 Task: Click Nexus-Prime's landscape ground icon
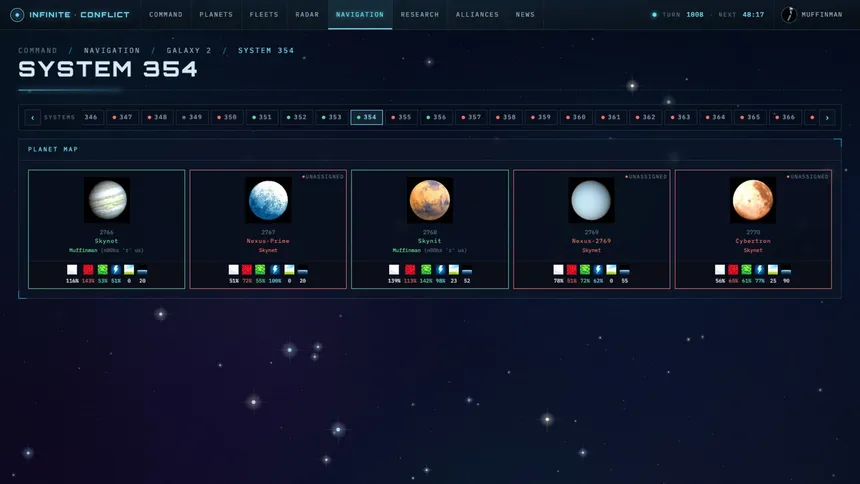click(x=289, y=269)
